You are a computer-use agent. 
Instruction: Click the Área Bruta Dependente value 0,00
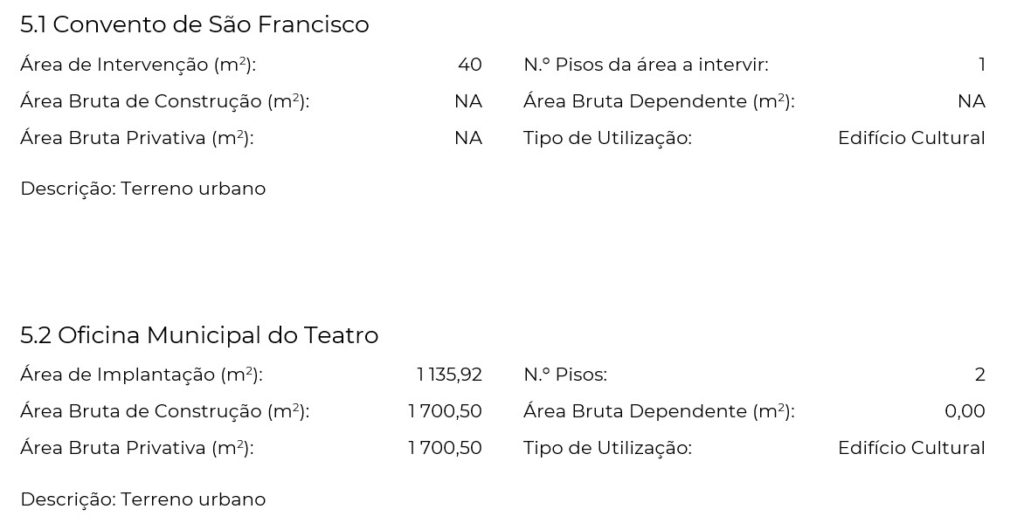(x=964, y=411)
